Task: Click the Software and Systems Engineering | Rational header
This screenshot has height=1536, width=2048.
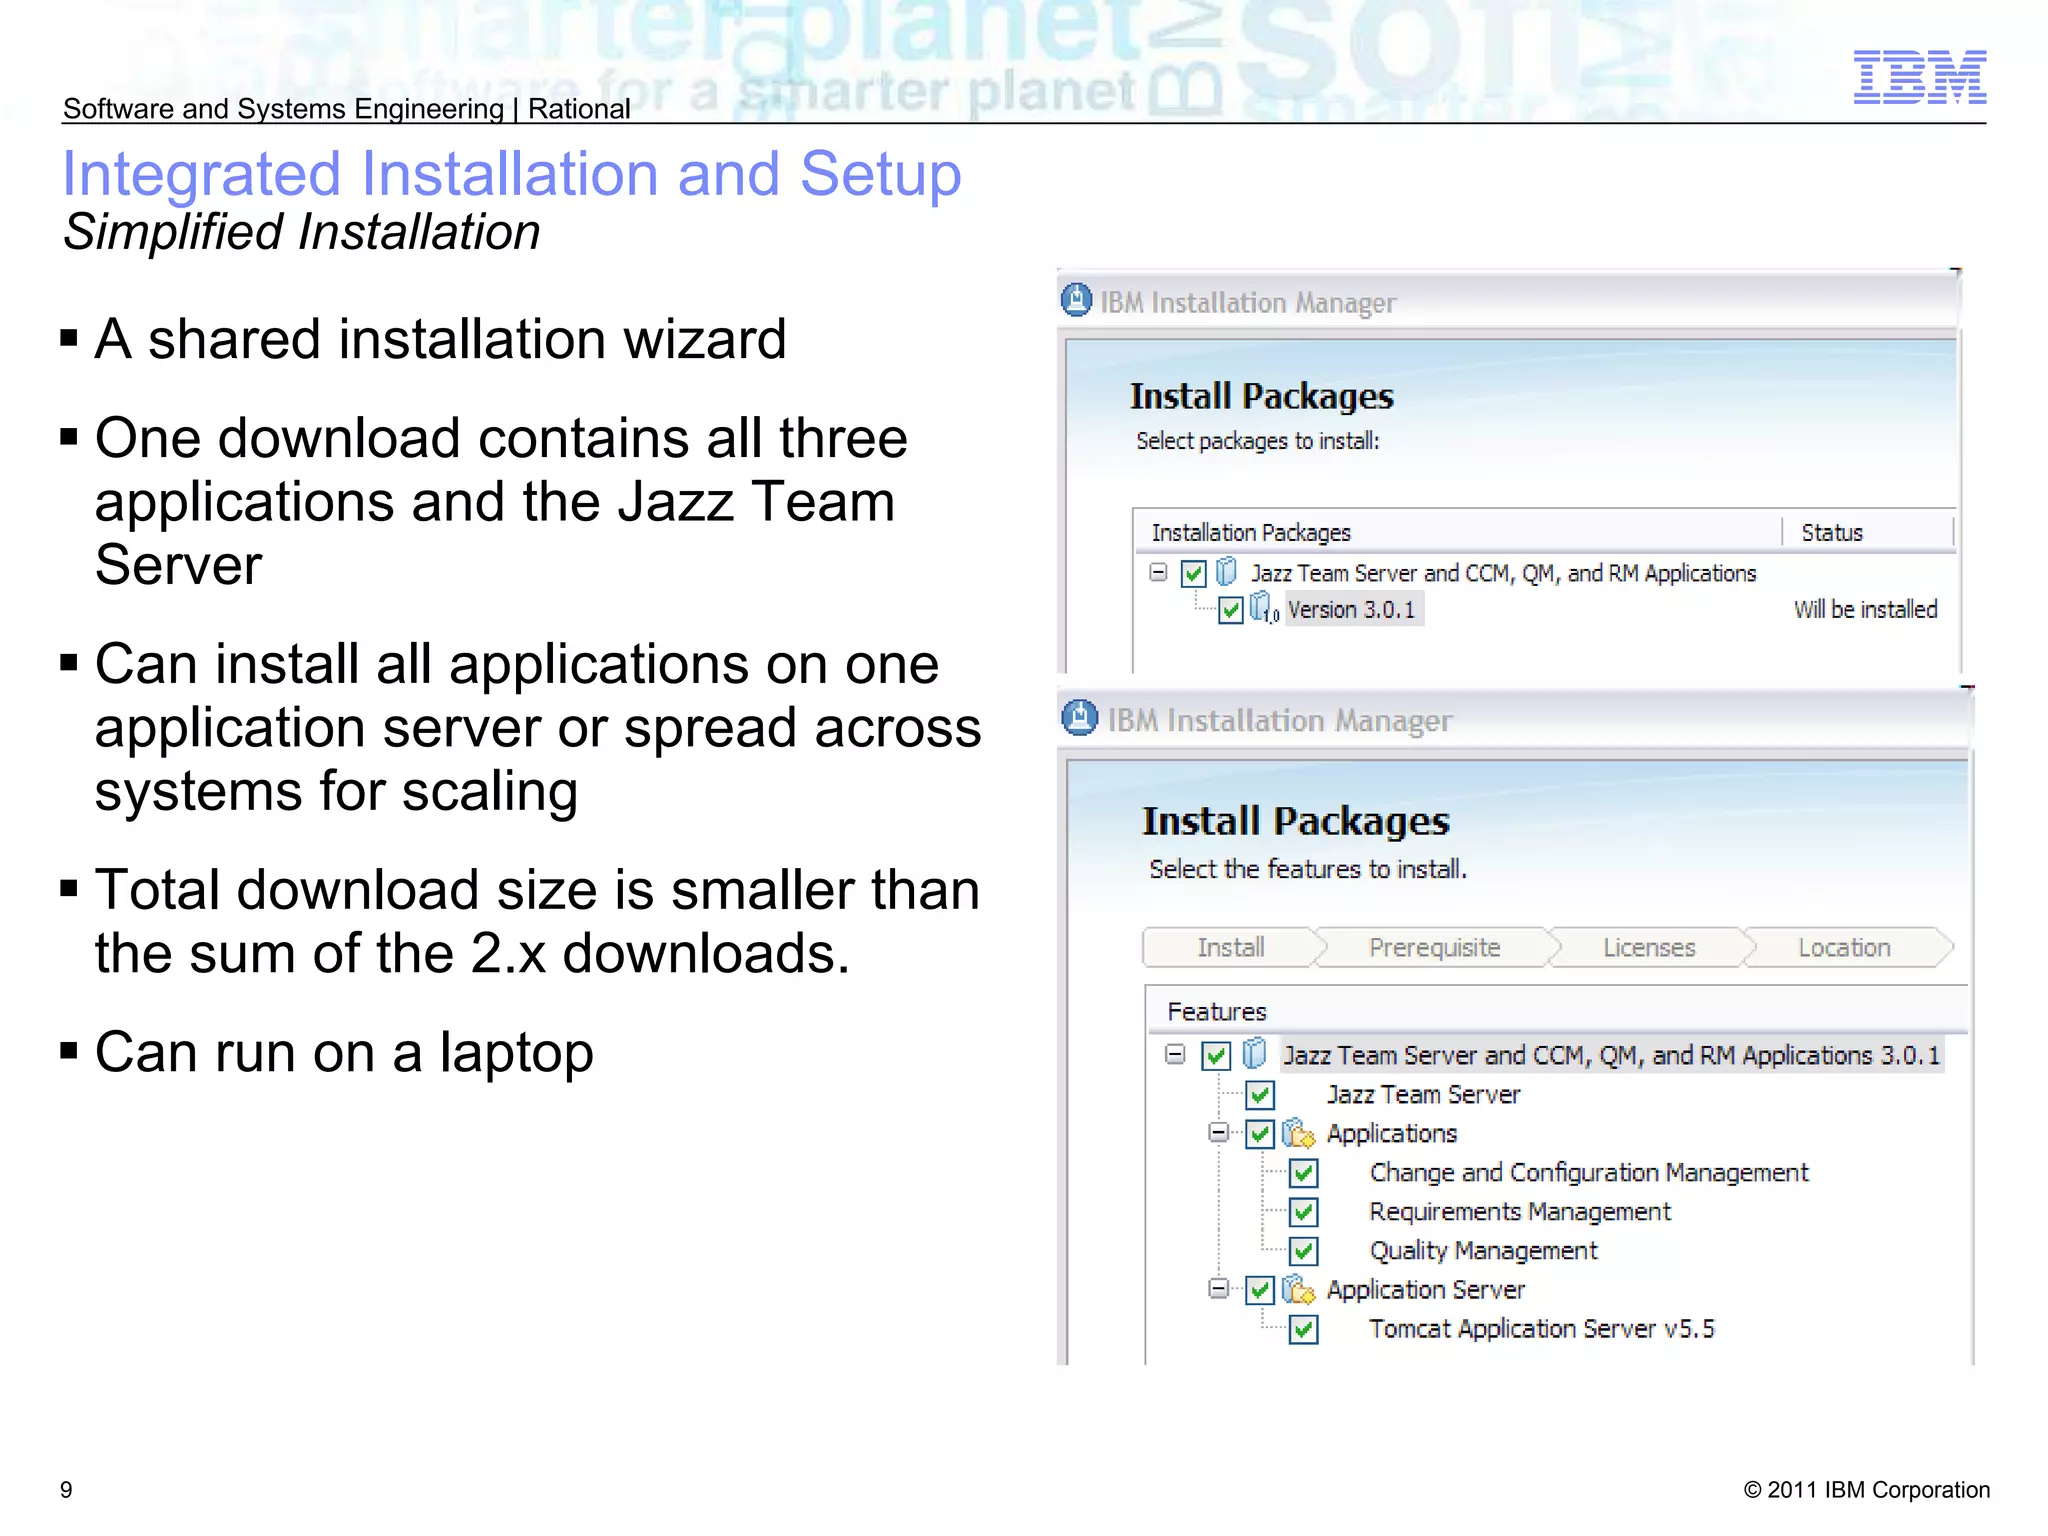Action: (346, 108)
